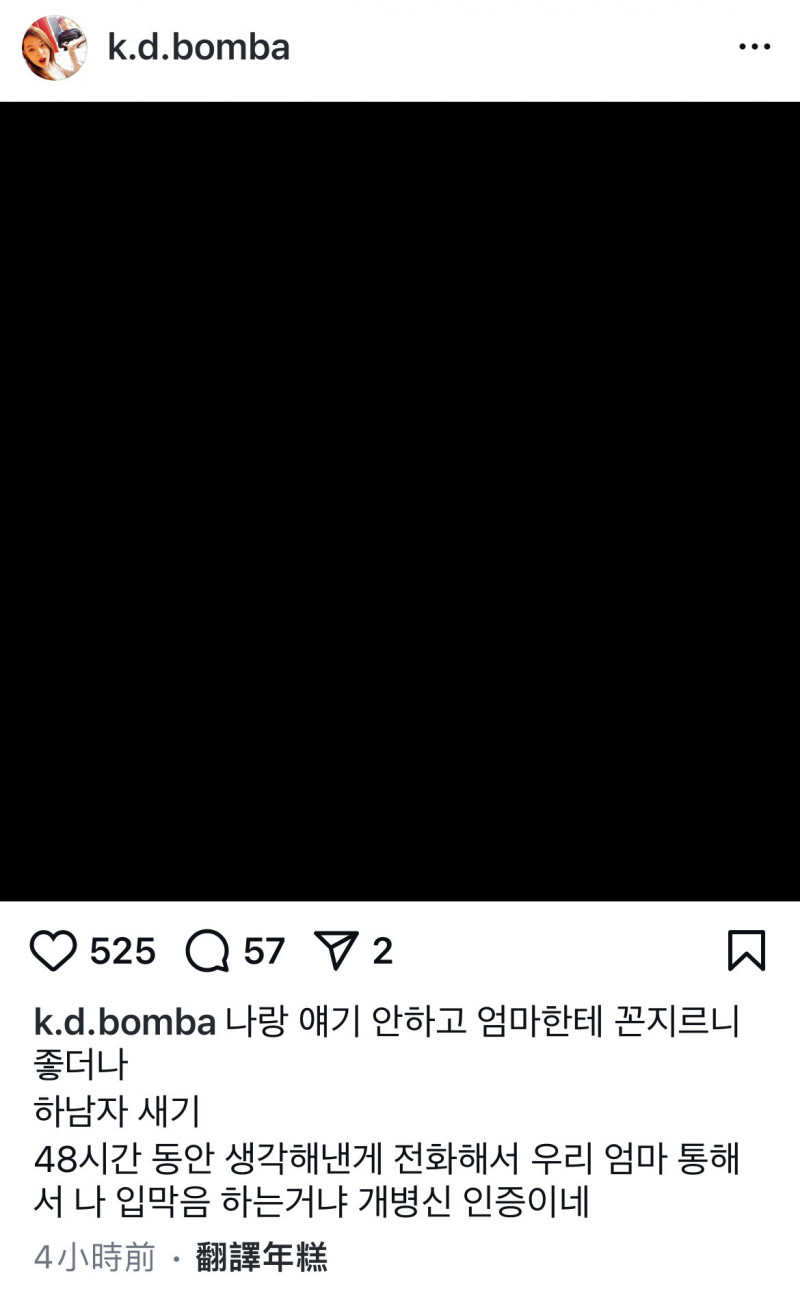Share the post with the paper plane icon
Screen dimensions: 800x1293
coord(336,951)
